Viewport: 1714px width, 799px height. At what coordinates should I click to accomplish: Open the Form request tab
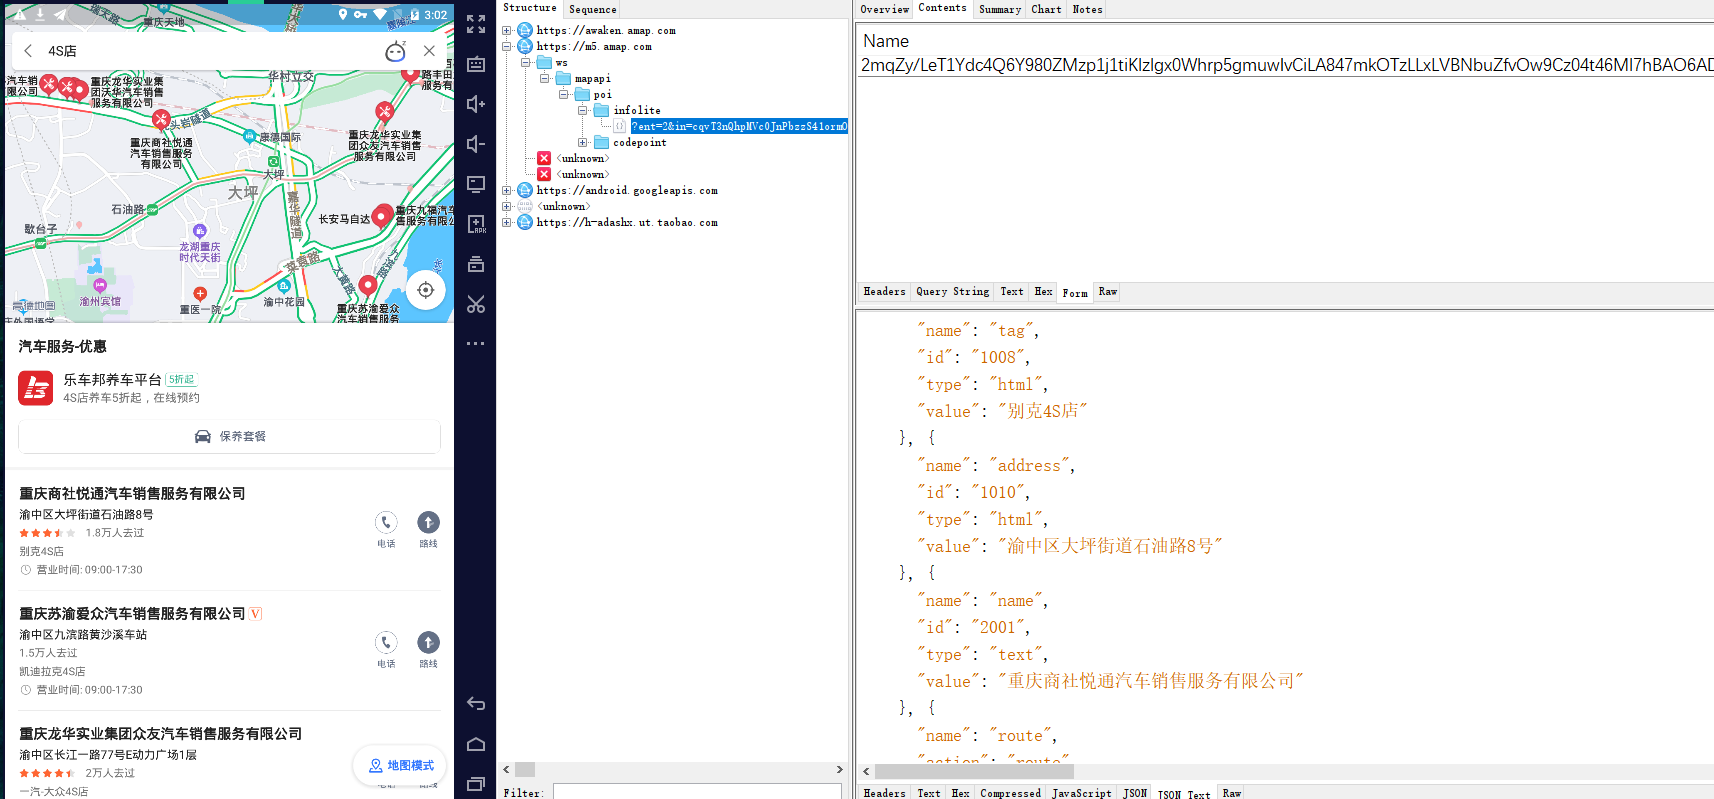pyautogui.click(x=1075, y=293)
